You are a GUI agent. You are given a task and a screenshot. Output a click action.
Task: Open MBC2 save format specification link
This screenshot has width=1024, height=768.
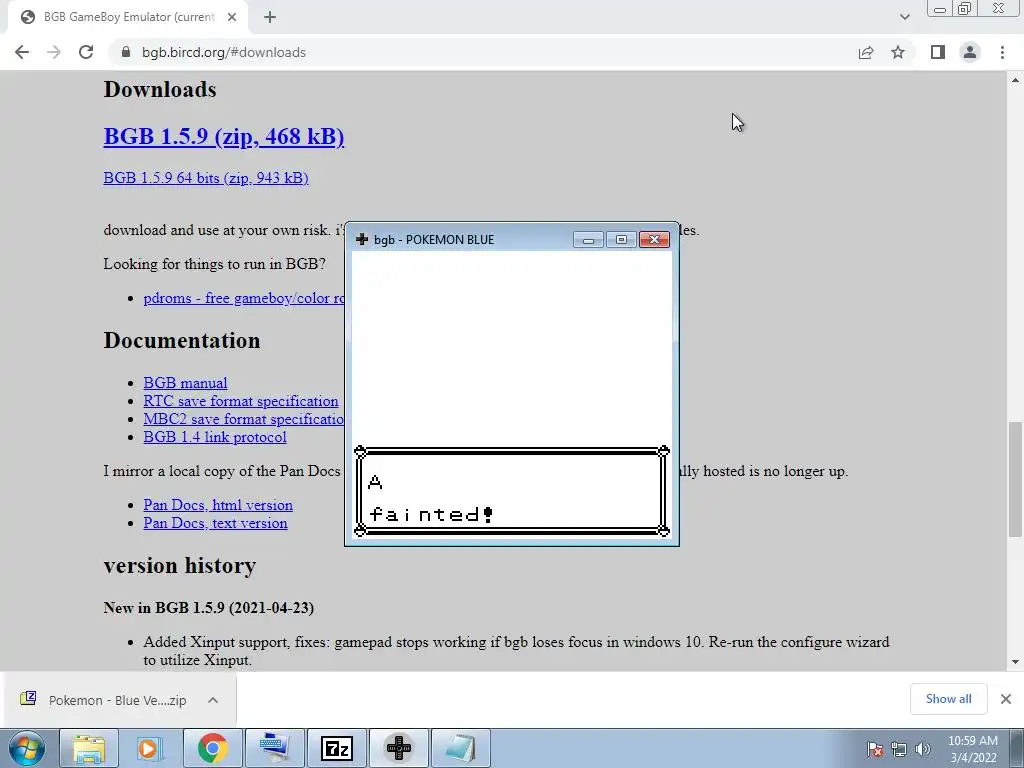244,419
